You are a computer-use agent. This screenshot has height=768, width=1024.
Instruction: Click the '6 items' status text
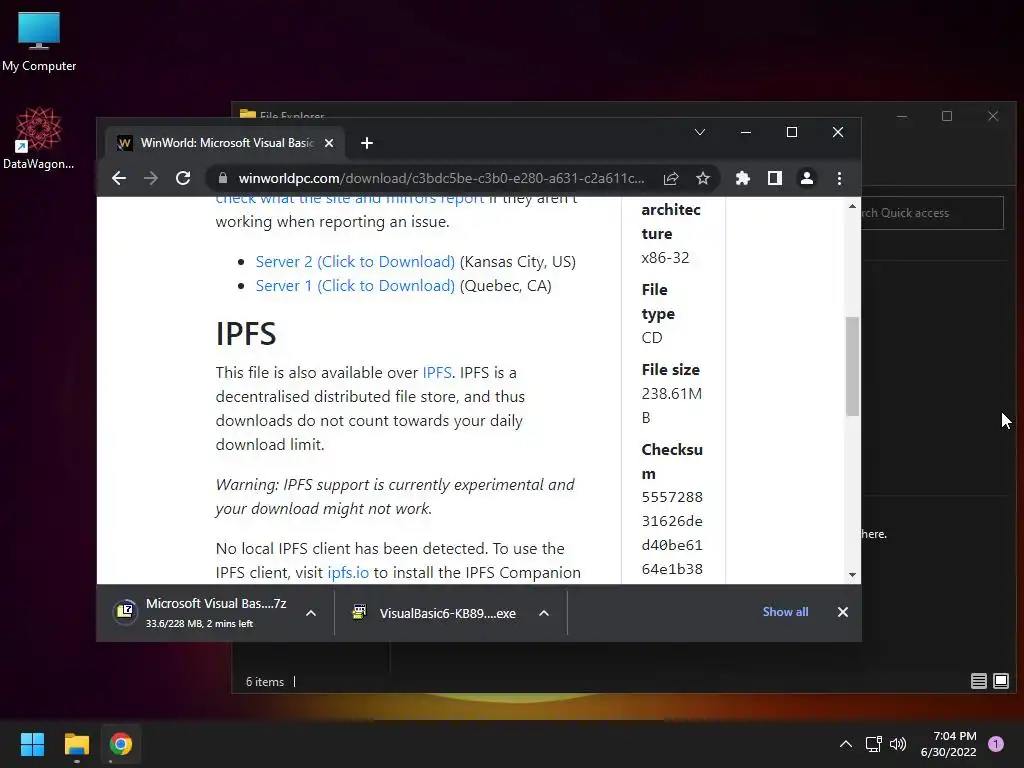(x=265, y=682)
